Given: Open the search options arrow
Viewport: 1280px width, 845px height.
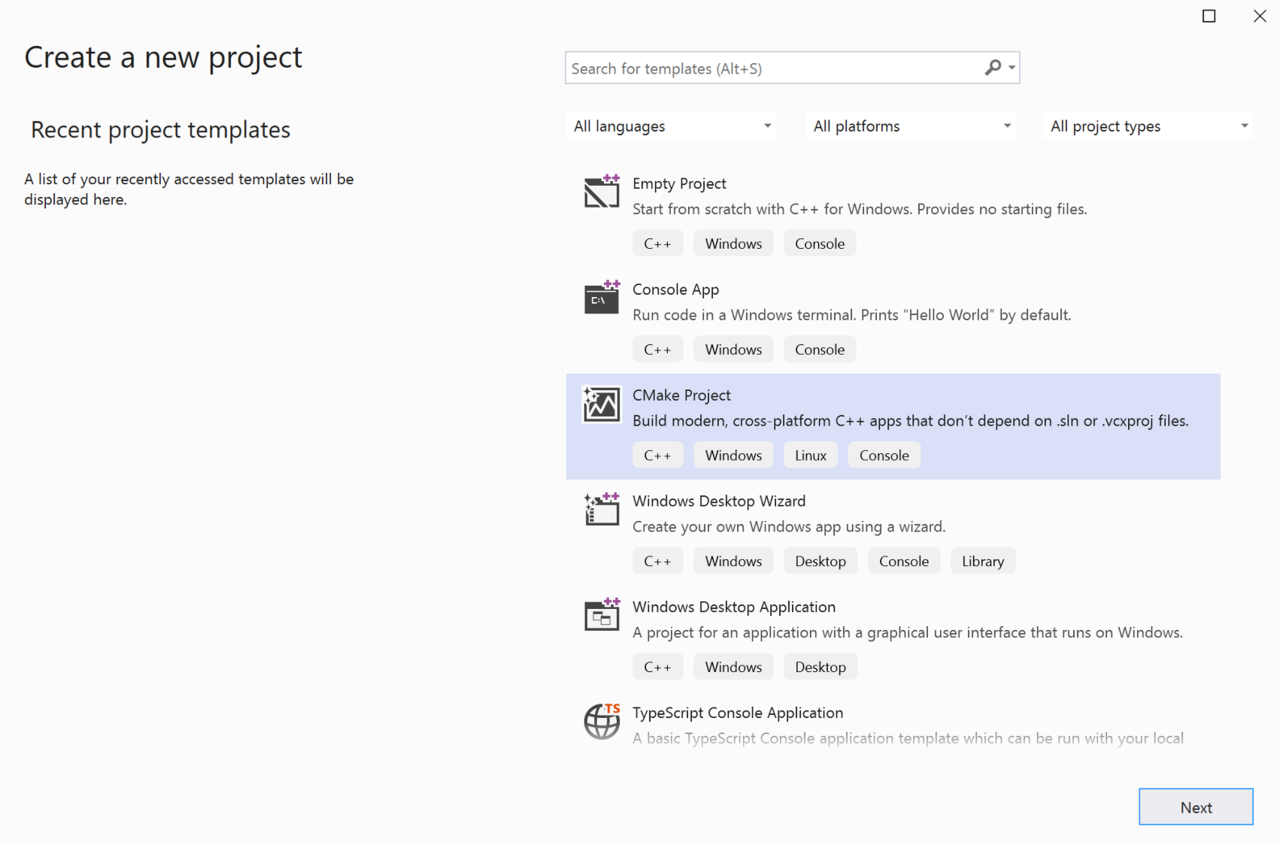Looking at the screenshot, I should pos(1012,68).
